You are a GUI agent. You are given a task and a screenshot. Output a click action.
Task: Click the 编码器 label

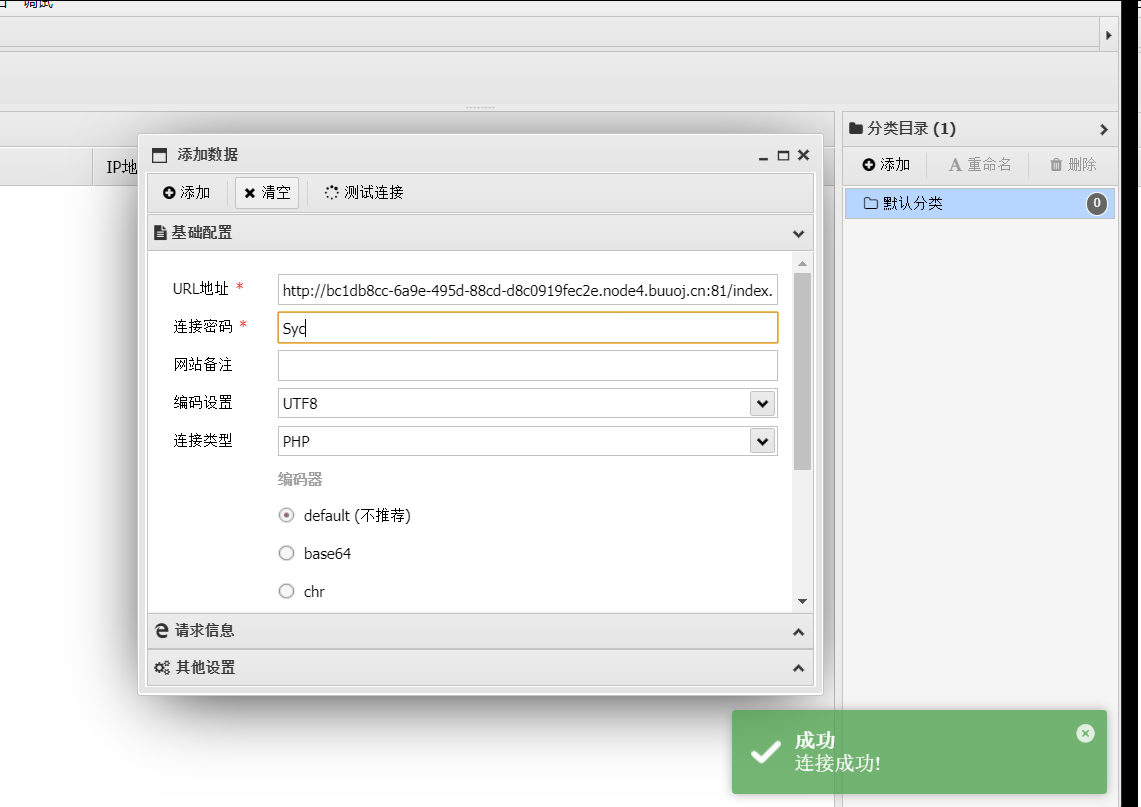coord(300,480)
